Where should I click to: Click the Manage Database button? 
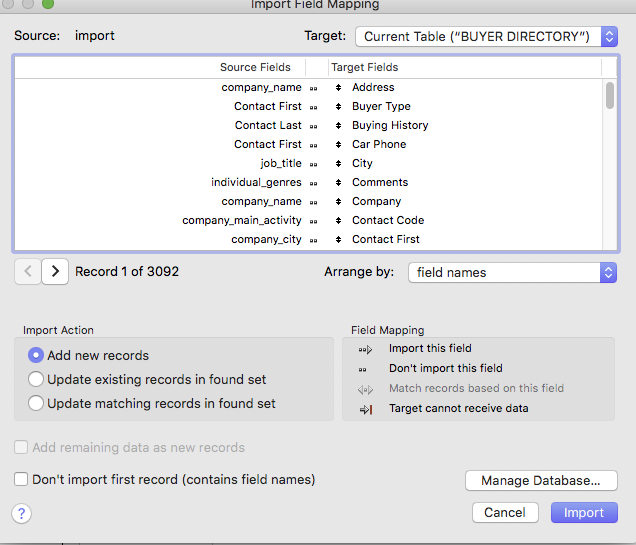coord(540,481)
